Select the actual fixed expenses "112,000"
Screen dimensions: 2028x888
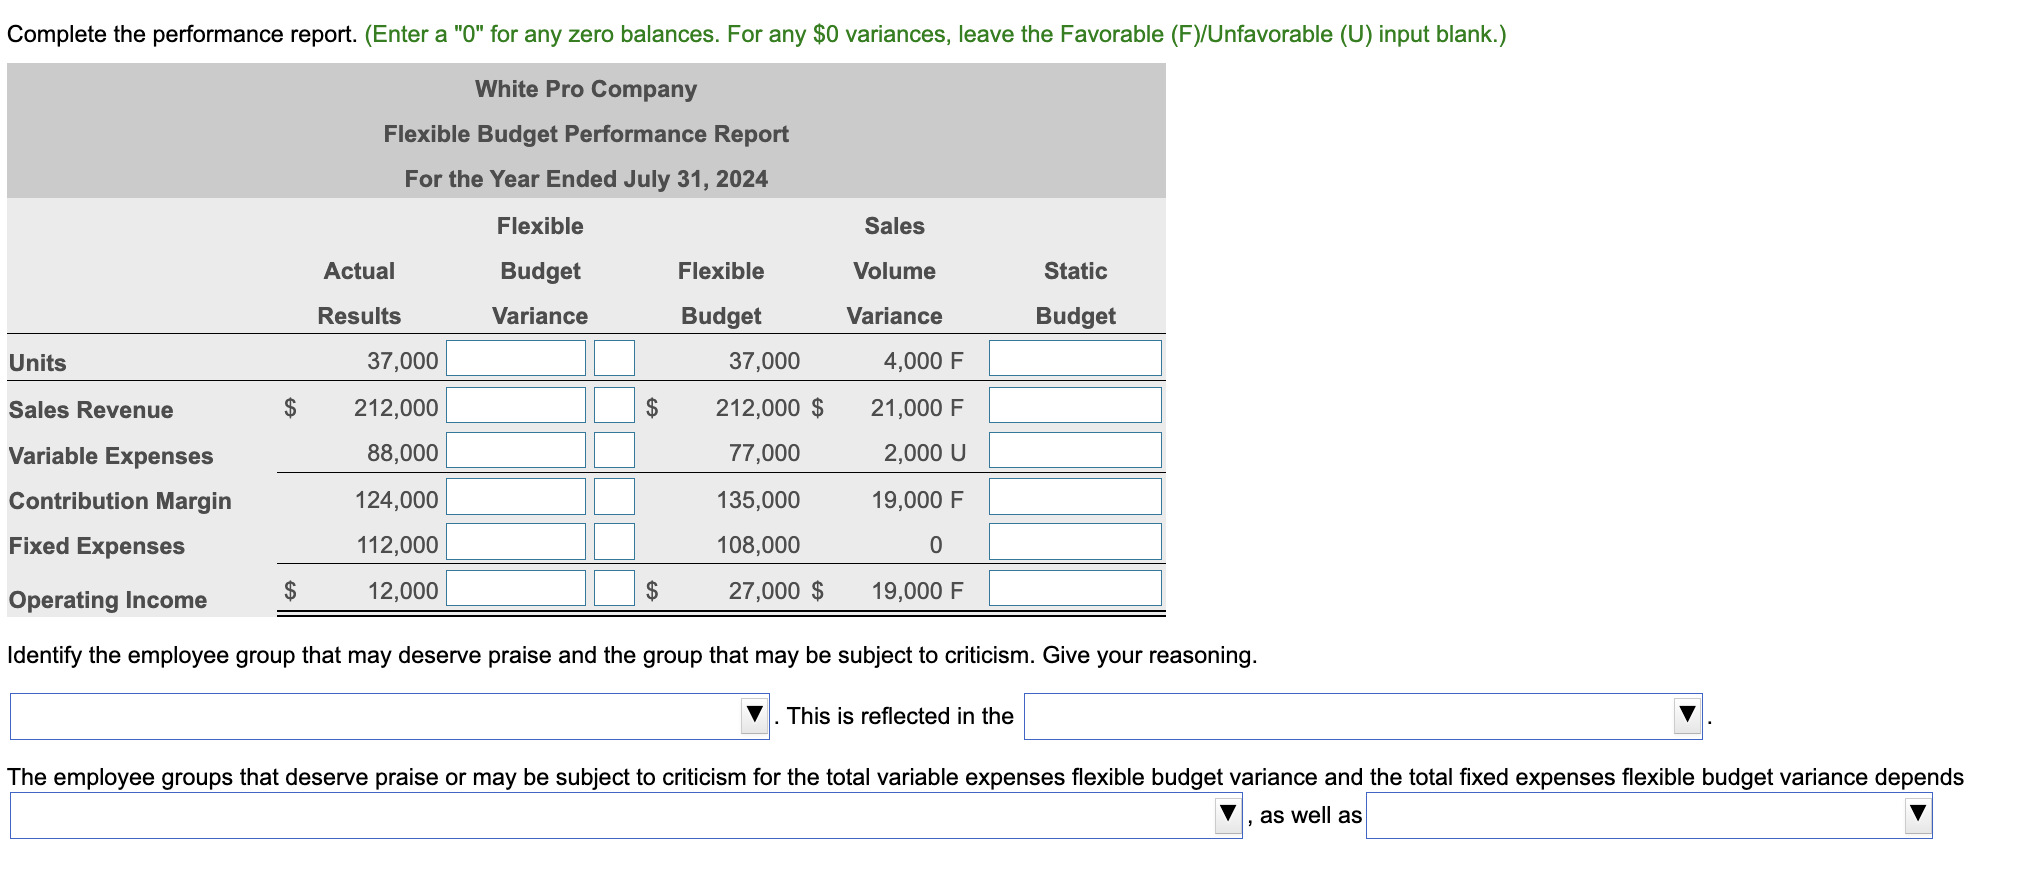[397, 545]
